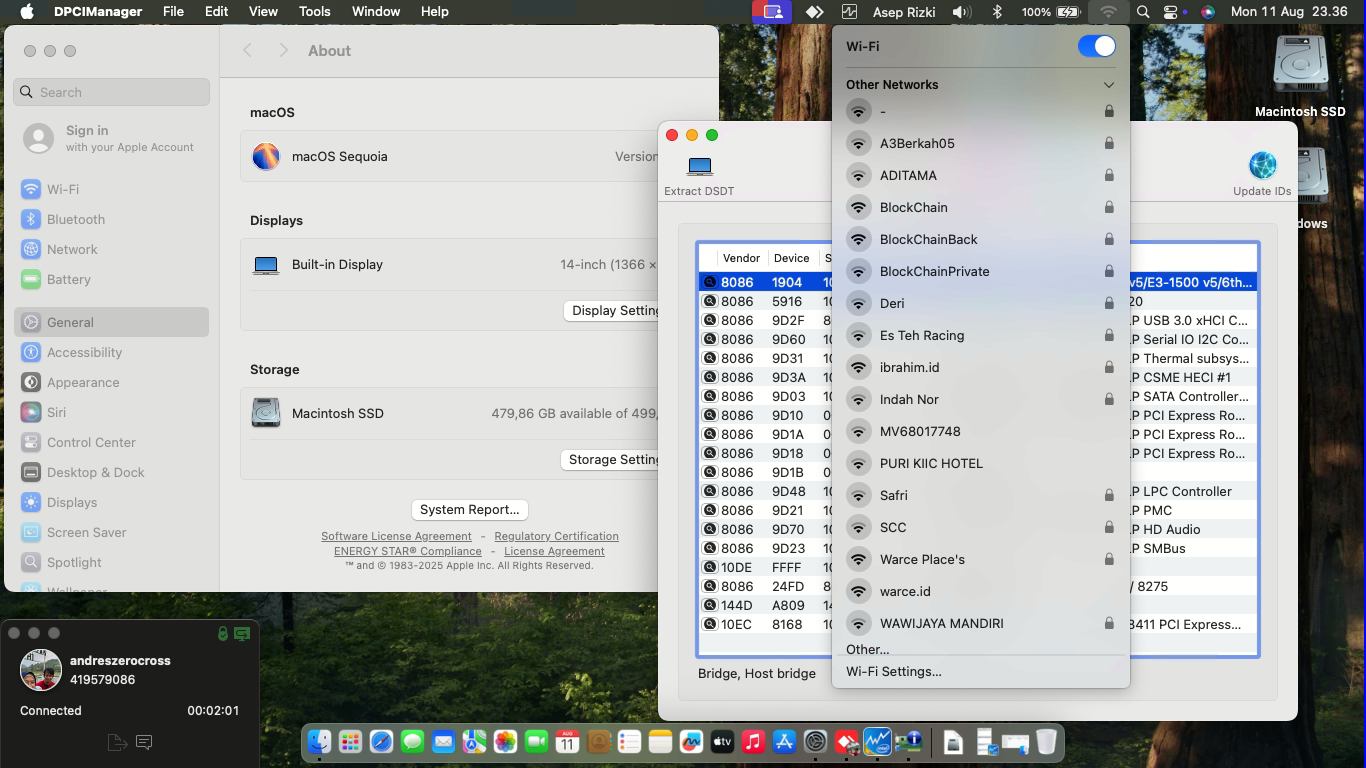Open Wi-Fi Settings from the dropdown
The height and width of the screenshot is (768, 1366).
click(893, 671)
